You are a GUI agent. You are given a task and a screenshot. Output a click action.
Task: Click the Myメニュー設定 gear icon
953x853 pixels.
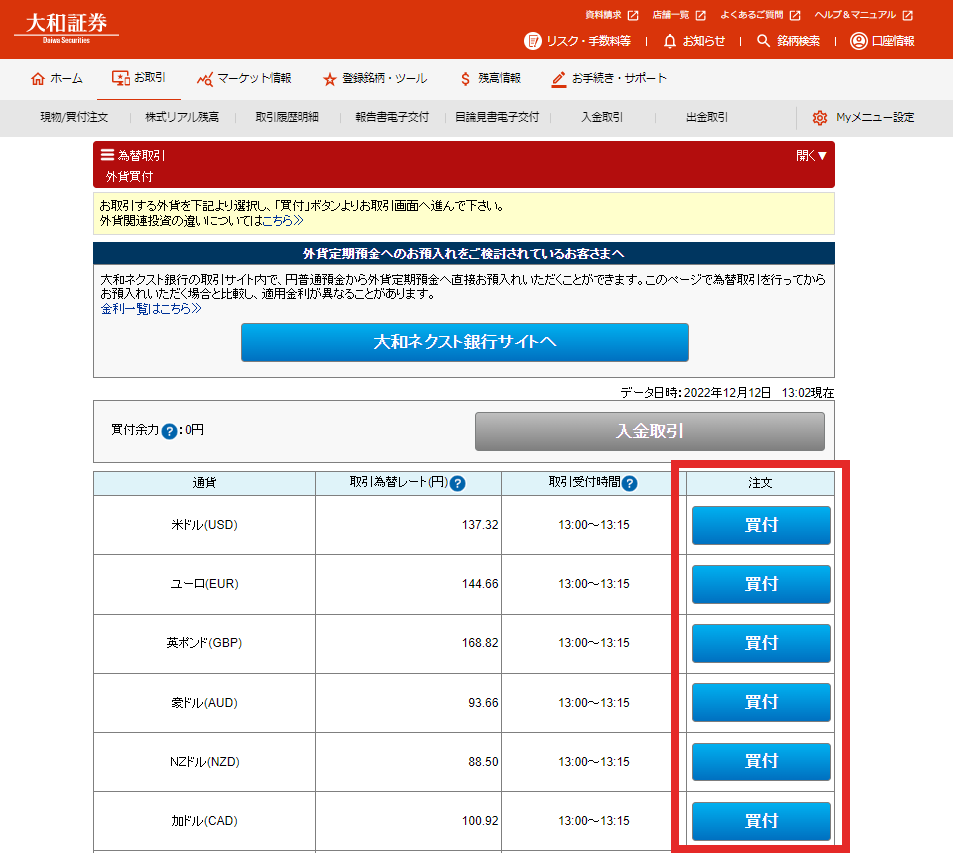[x=819, y=118]
